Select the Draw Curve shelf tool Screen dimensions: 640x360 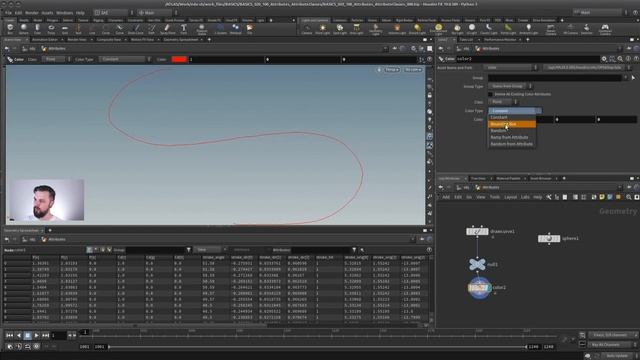136,29
